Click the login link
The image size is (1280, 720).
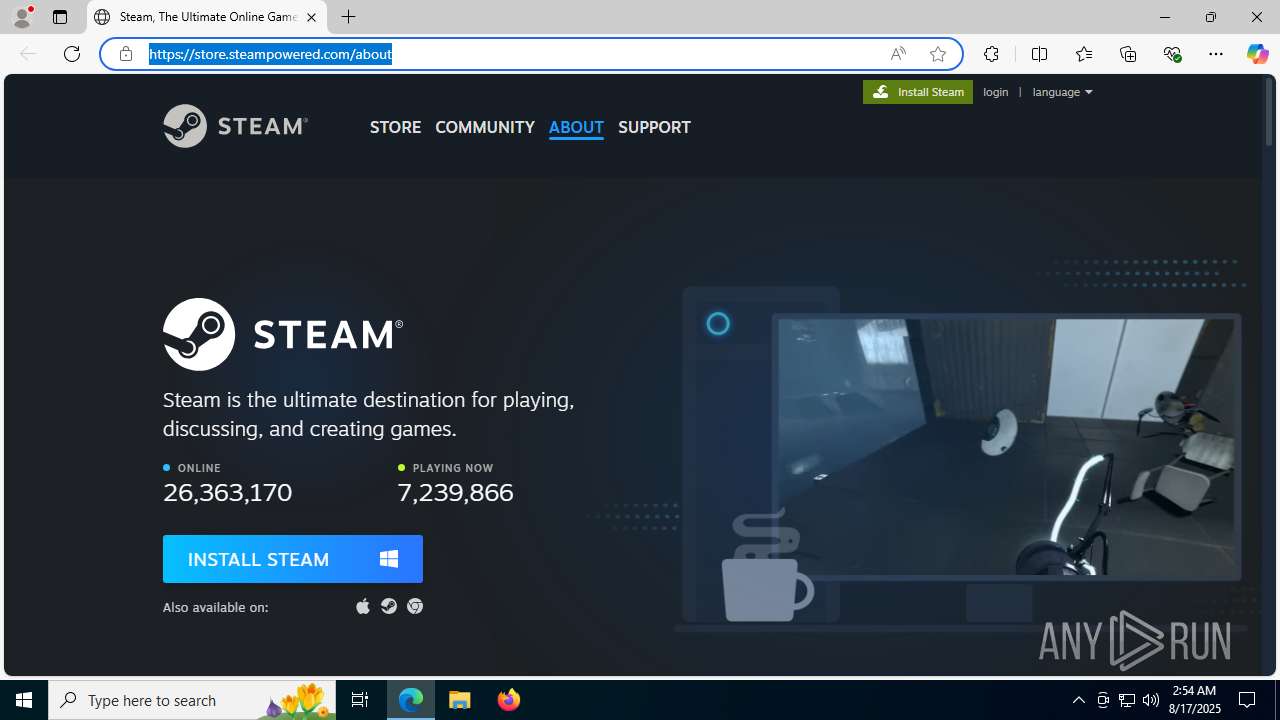tap(995, 92)
